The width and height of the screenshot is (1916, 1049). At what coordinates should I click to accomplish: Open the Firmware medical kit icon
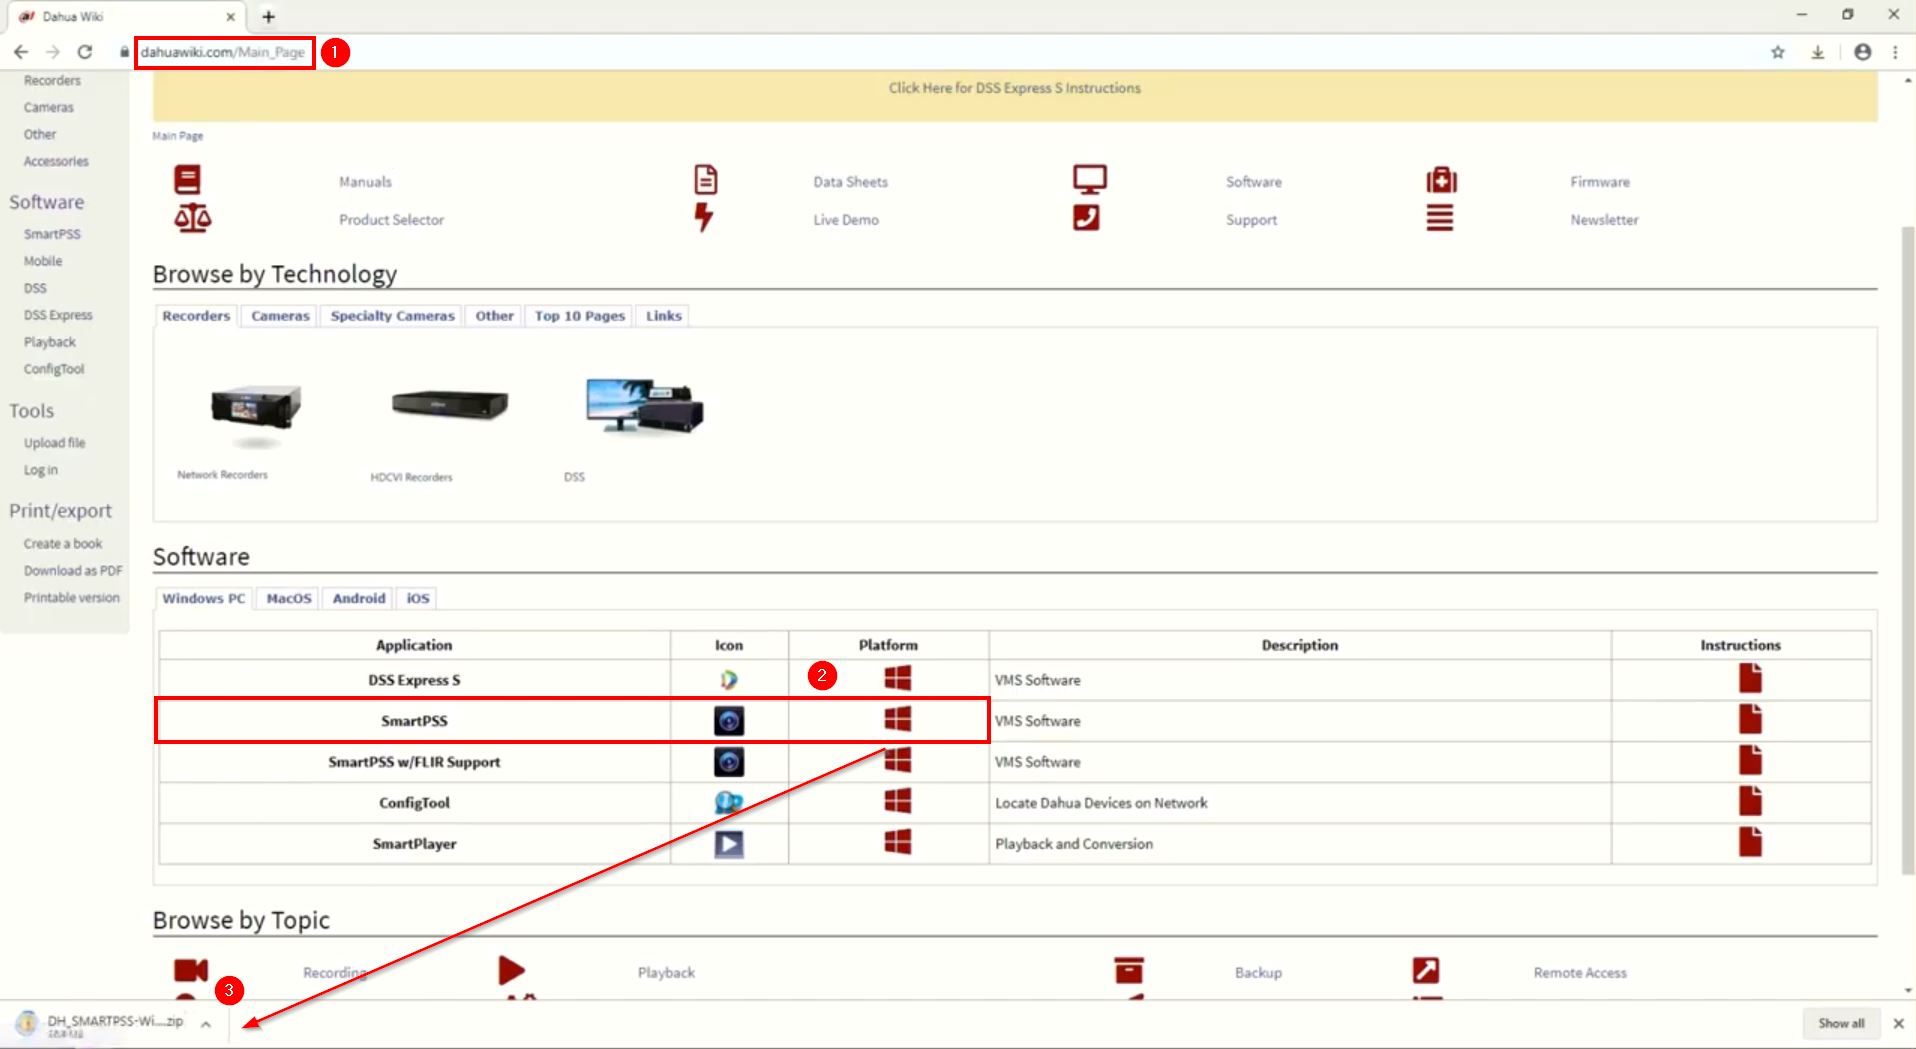pos(1441,180)
